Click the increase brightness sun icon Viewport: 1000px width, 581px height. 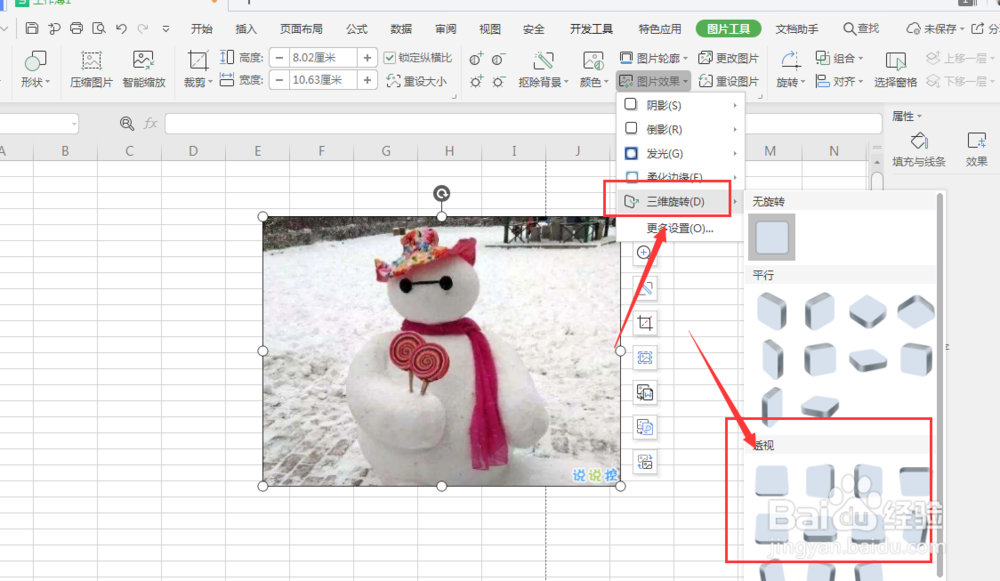click(476, 82)
